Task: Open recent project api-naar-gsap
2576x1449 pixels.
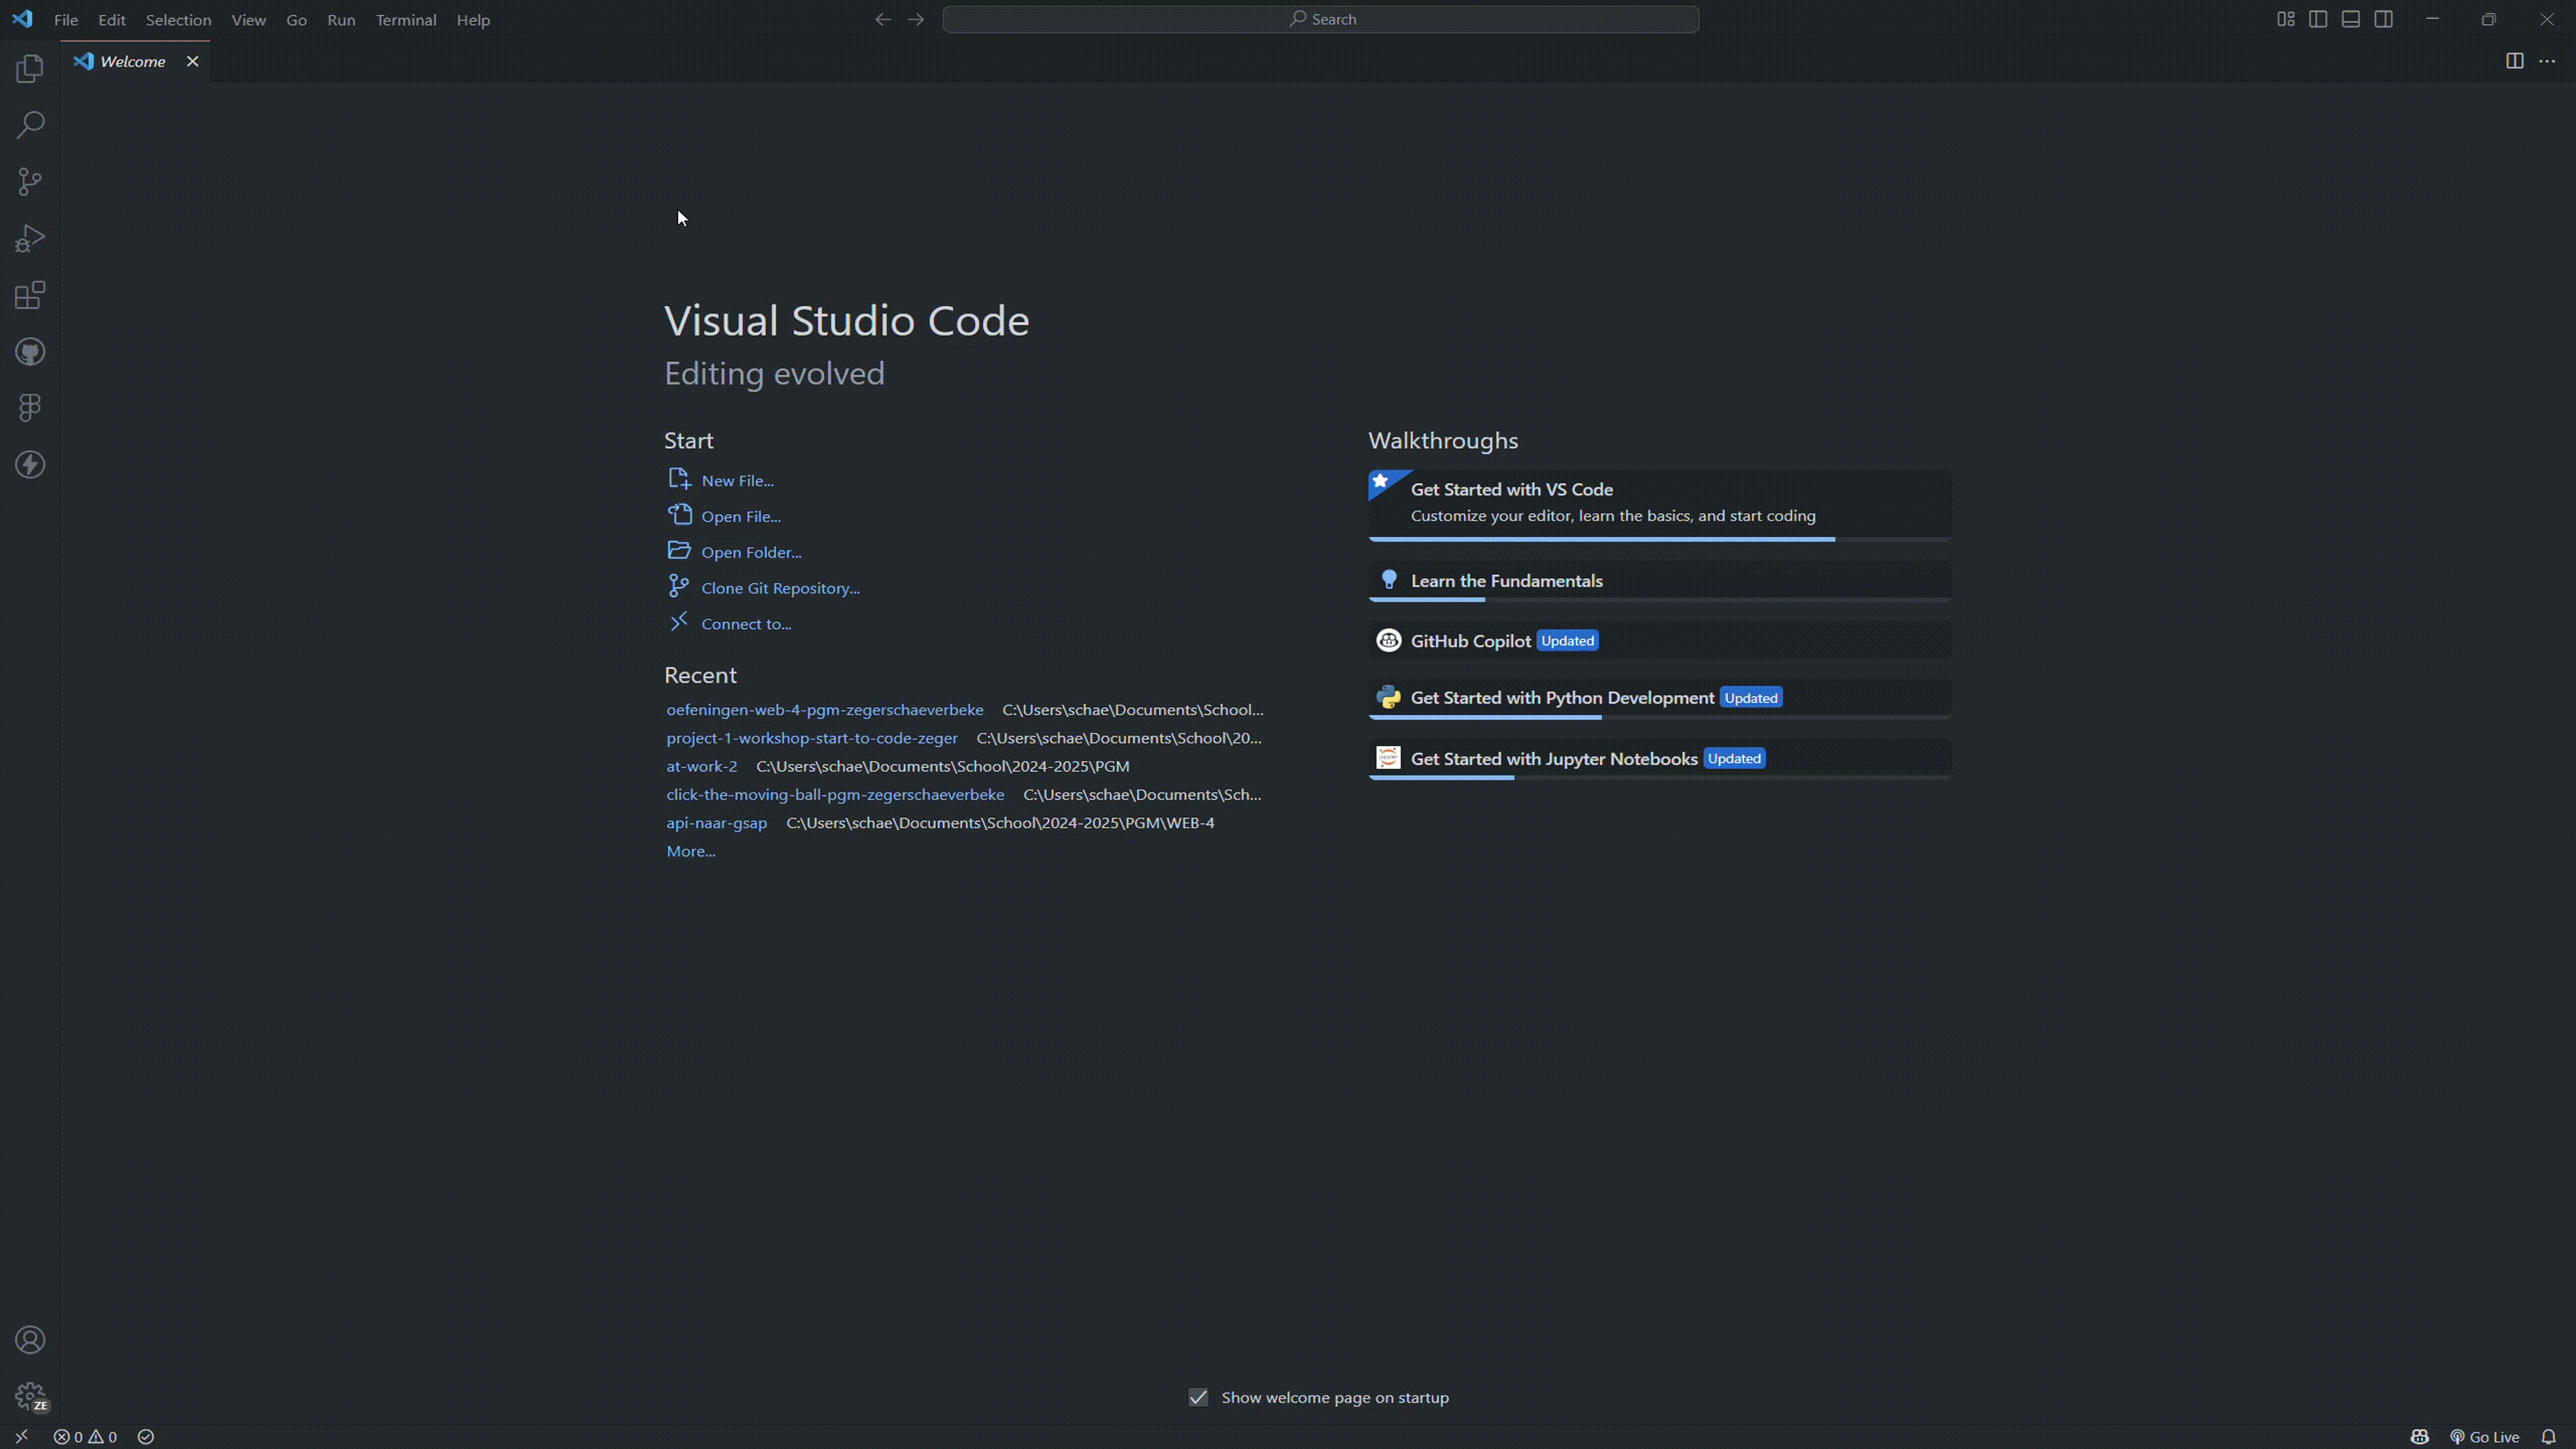Action: 717,823
